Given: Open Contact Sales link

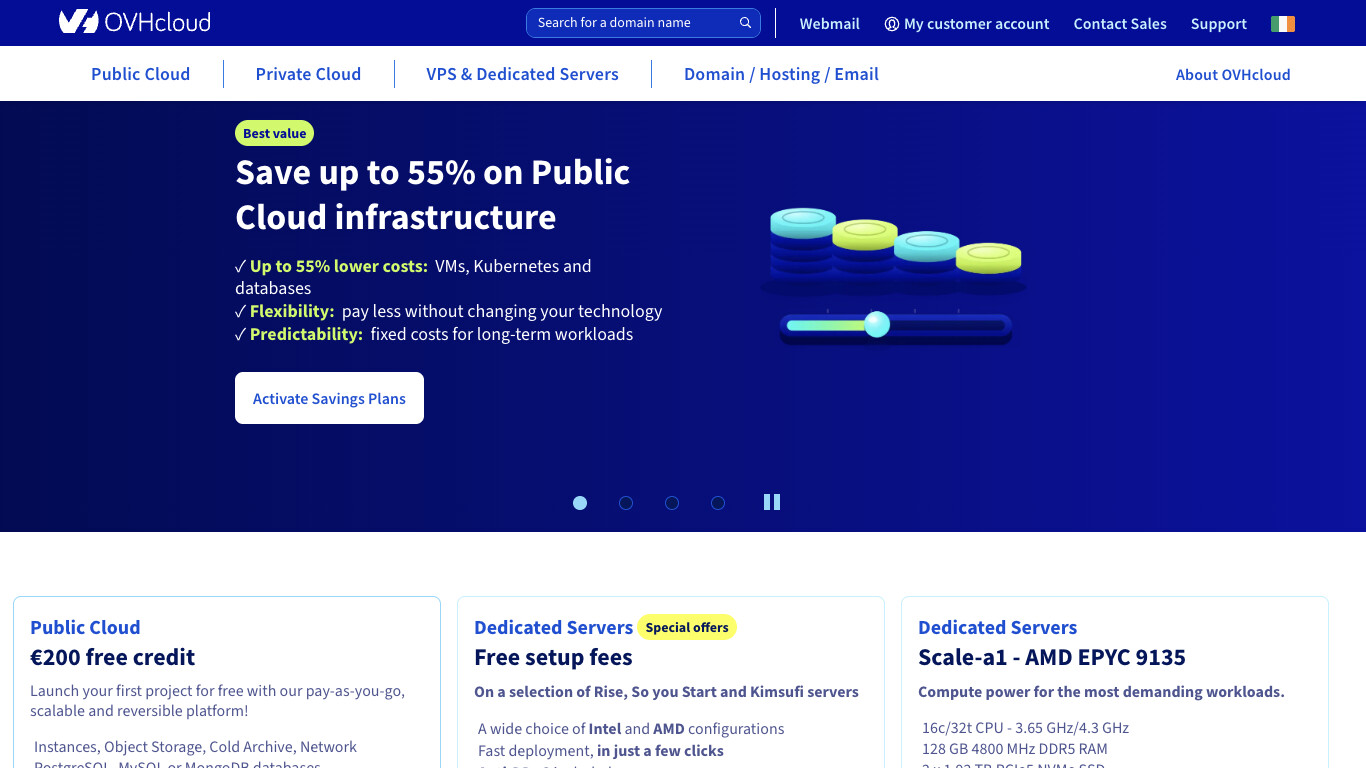Looking at the screenshot, I should click(x=1120, y=24).
